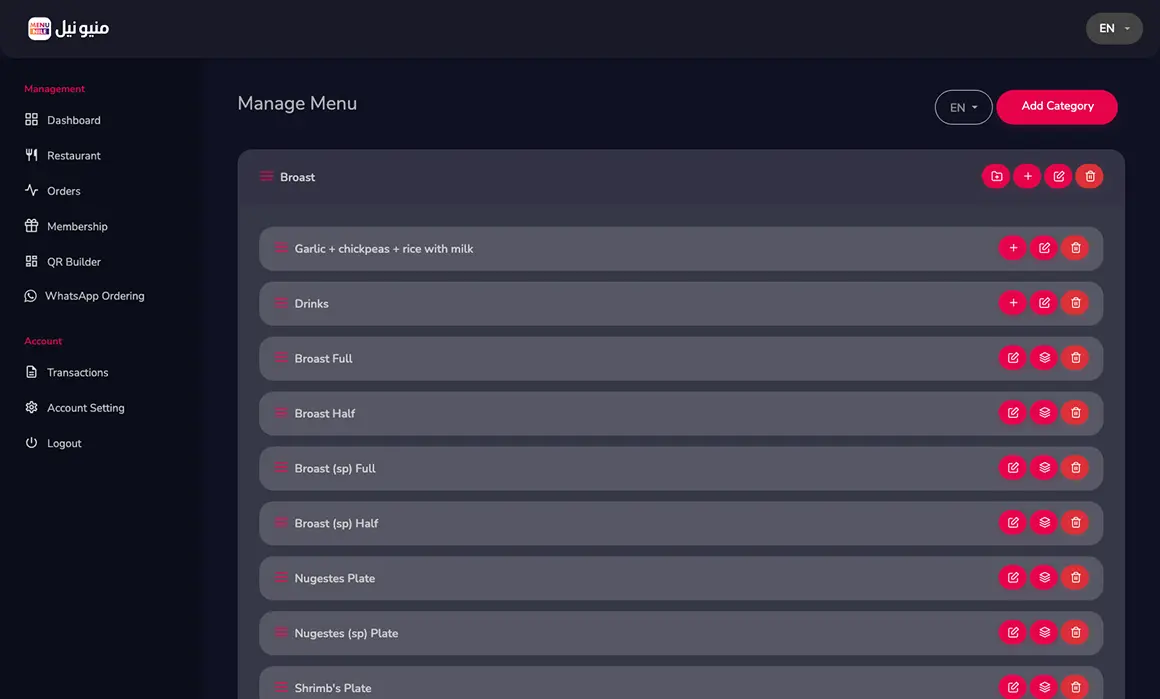
Task: Open the top-right EN language dropdown
Action: (1114, 29)
